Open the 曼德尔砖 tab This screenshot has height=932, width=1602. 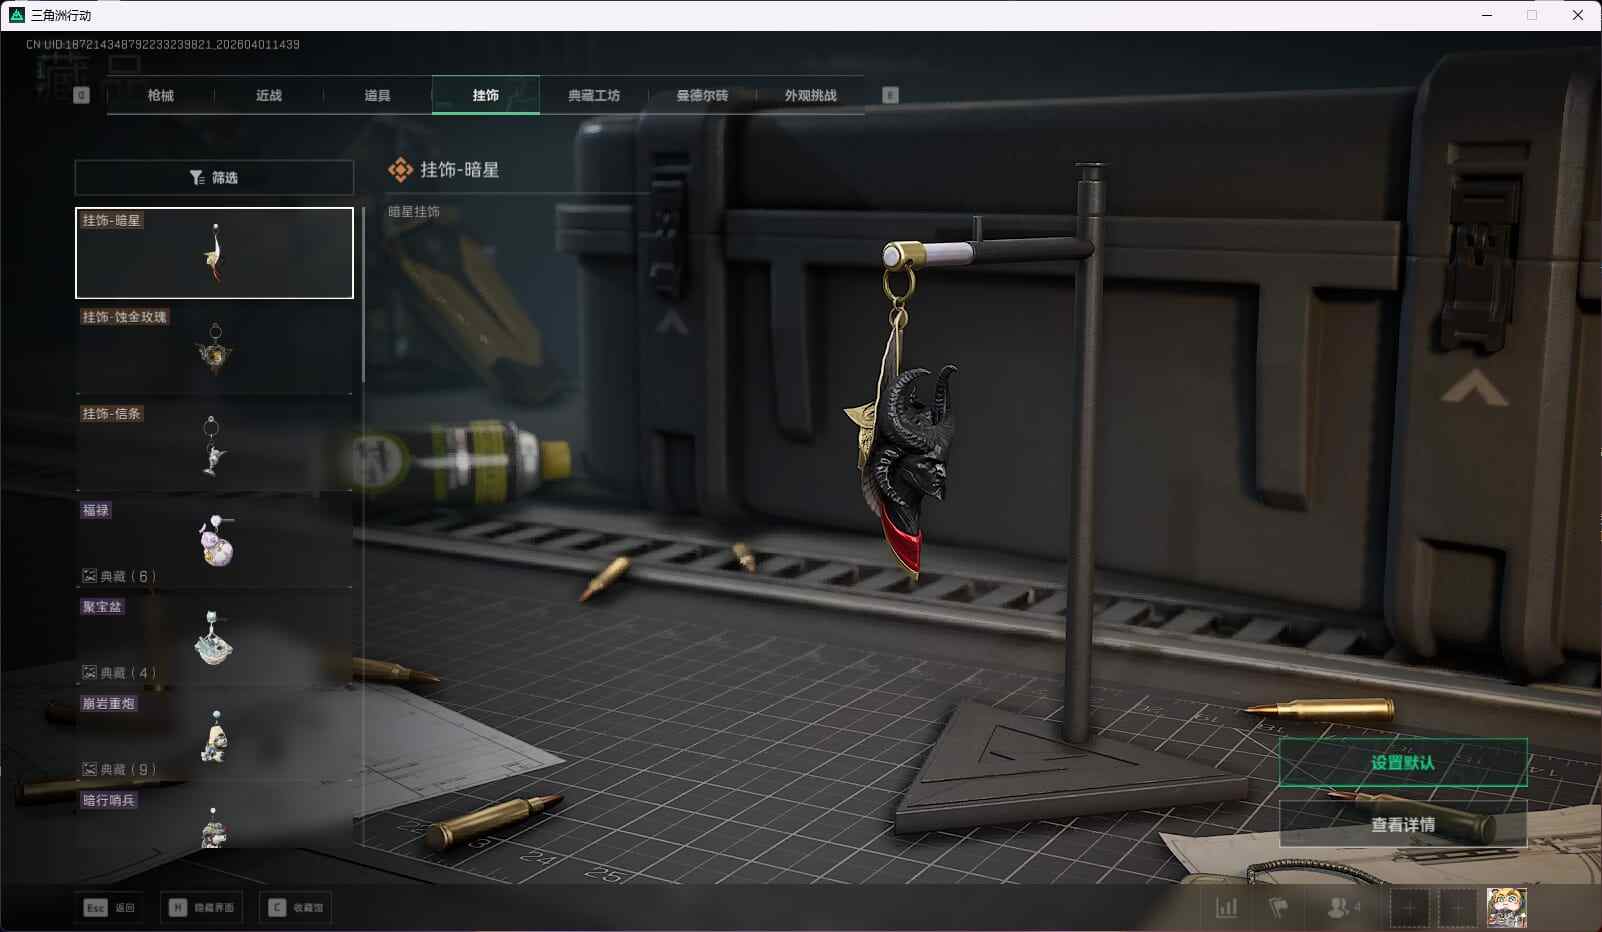point(702,96)
